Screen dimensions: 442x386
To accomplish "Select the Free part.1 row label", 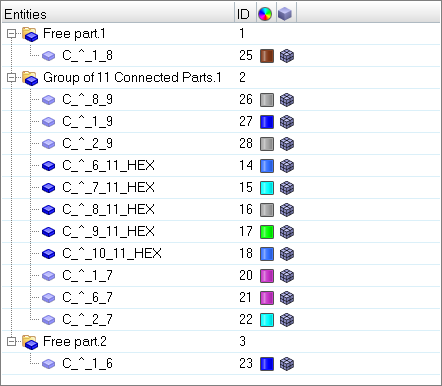I will point(74,34).
